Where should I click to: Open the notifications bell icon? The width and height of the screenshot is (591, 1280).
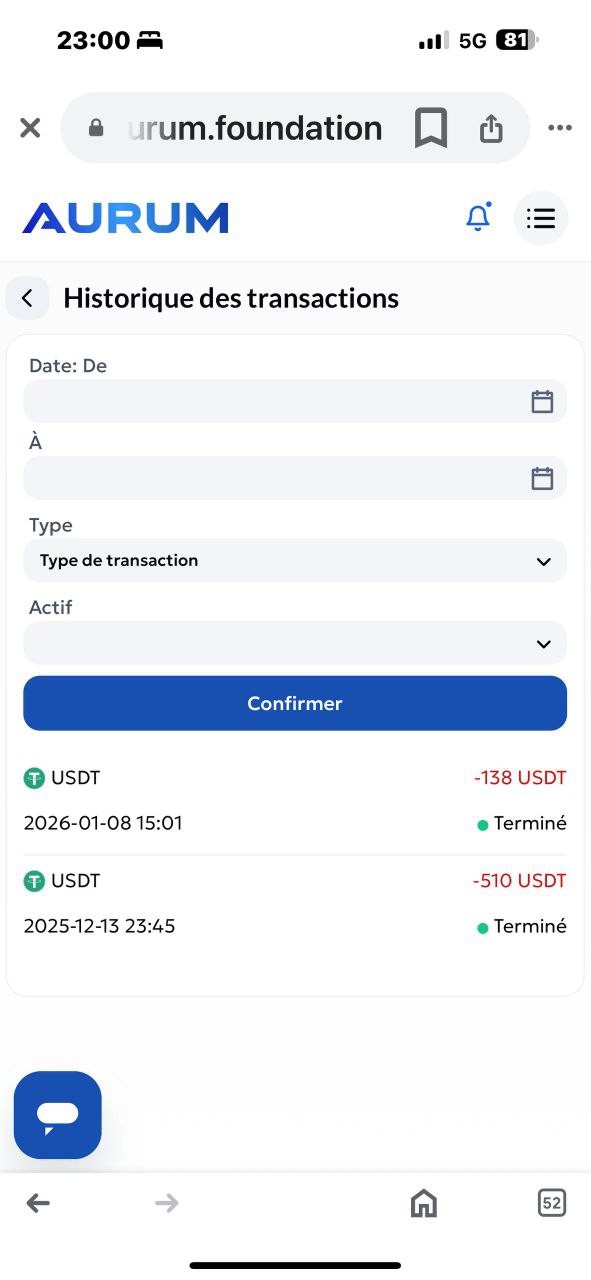coord(479,217)
